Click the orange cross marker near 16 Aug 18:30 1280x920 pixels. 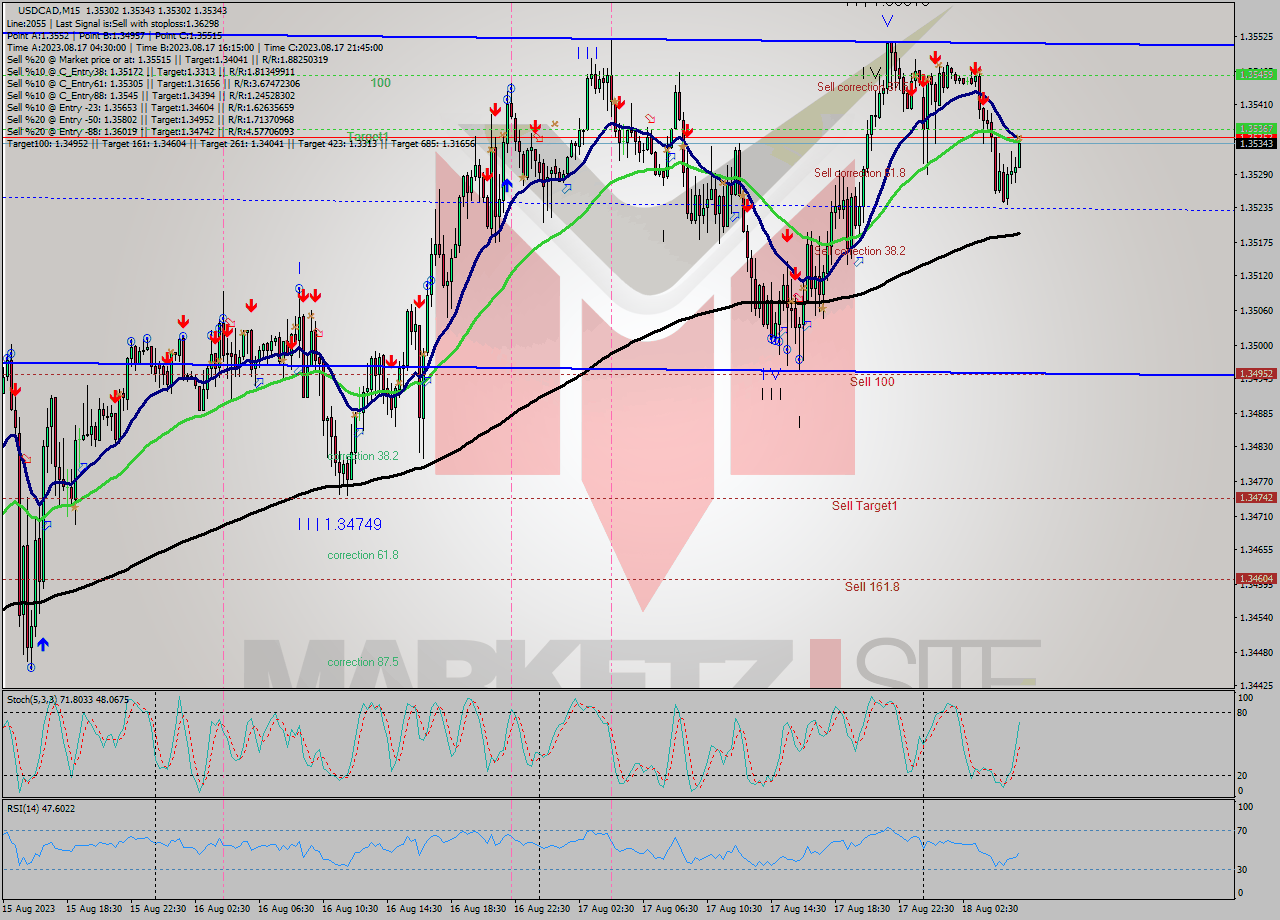pyautogui.click(x=502, y=134)
